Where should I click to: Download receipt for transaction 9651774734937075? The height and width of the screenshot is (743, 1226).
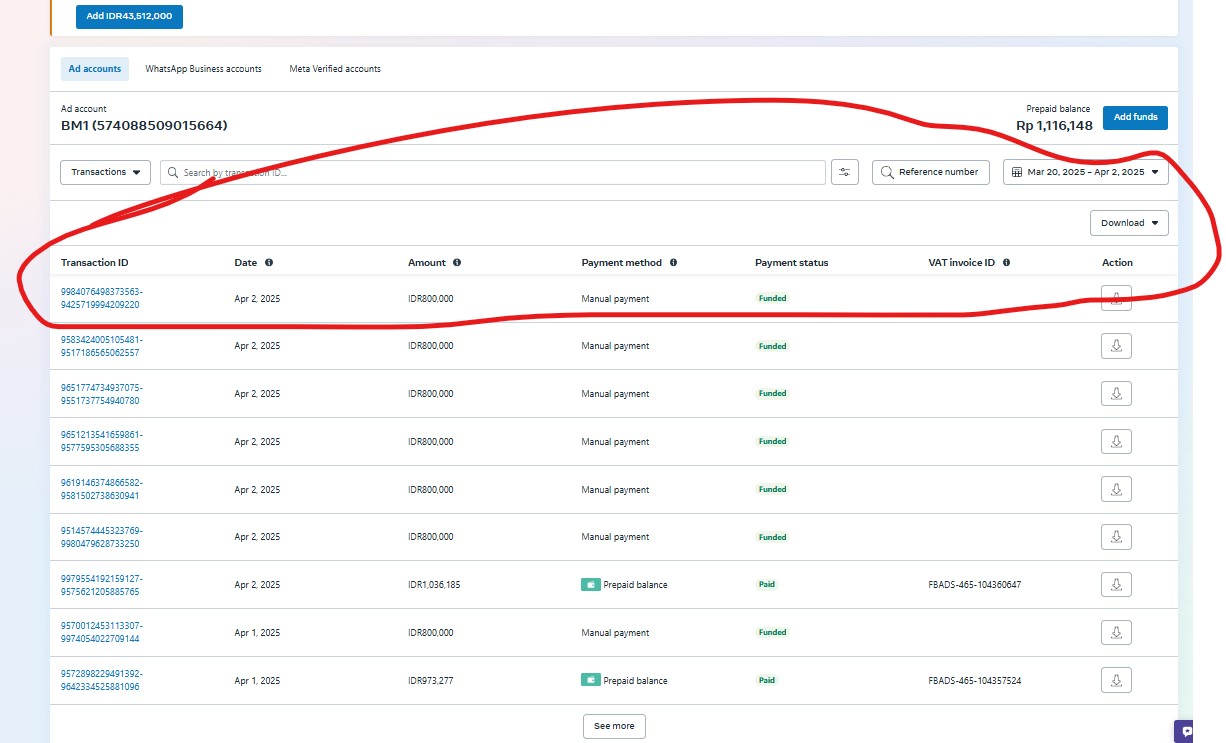(1116, 394)
